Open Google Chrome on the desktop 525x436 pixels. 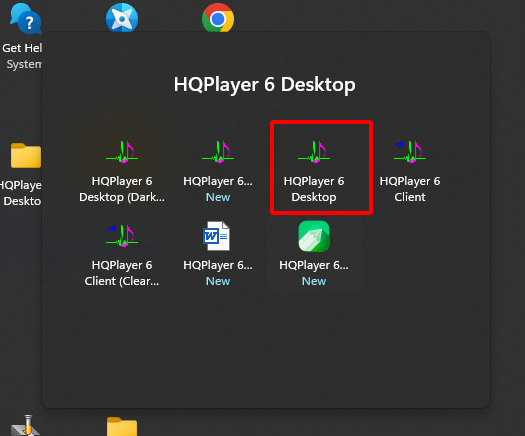[x=218, y=17]
